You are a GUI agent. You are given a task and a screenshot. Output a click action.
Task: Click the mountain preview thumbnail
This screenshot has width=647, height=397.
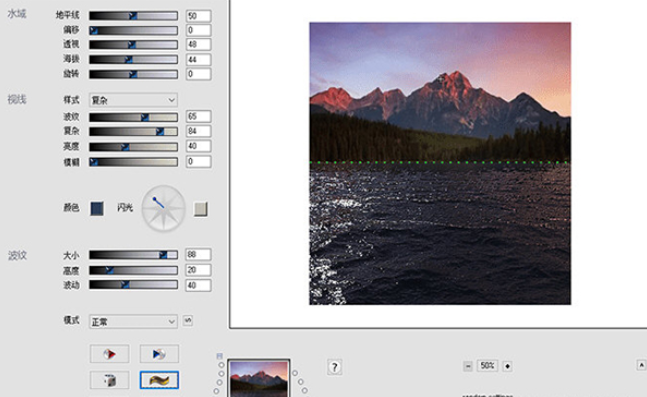tap(259, 379)
